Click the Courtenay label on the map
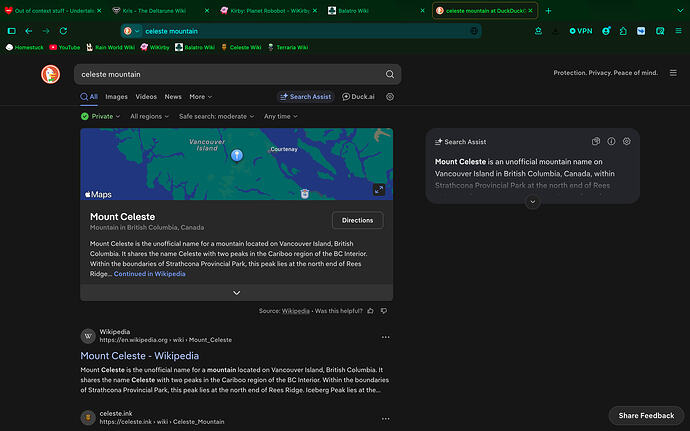This screenshot has height=431, width=690. (x=284, y=149)
